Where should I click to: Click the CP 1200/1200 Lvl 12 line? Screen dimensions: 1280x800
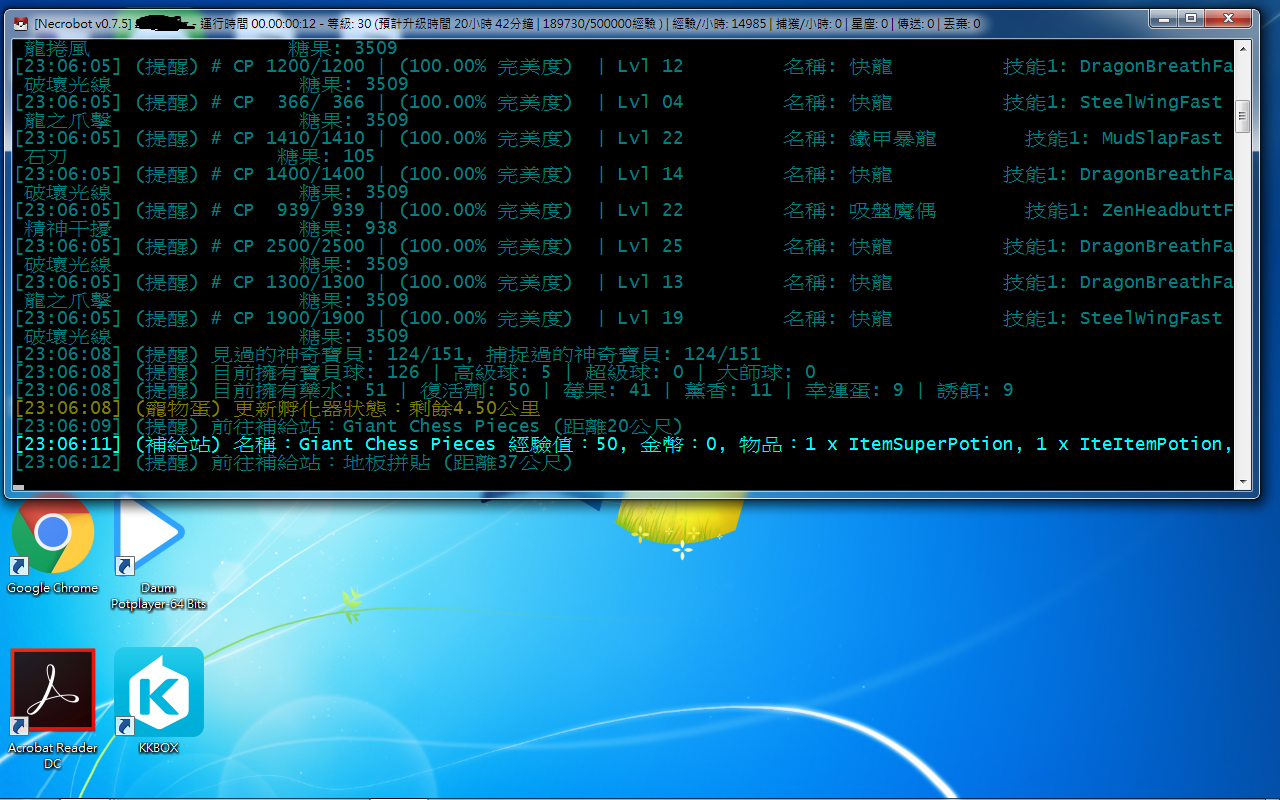pyautogui.click(x=624, y=66)
